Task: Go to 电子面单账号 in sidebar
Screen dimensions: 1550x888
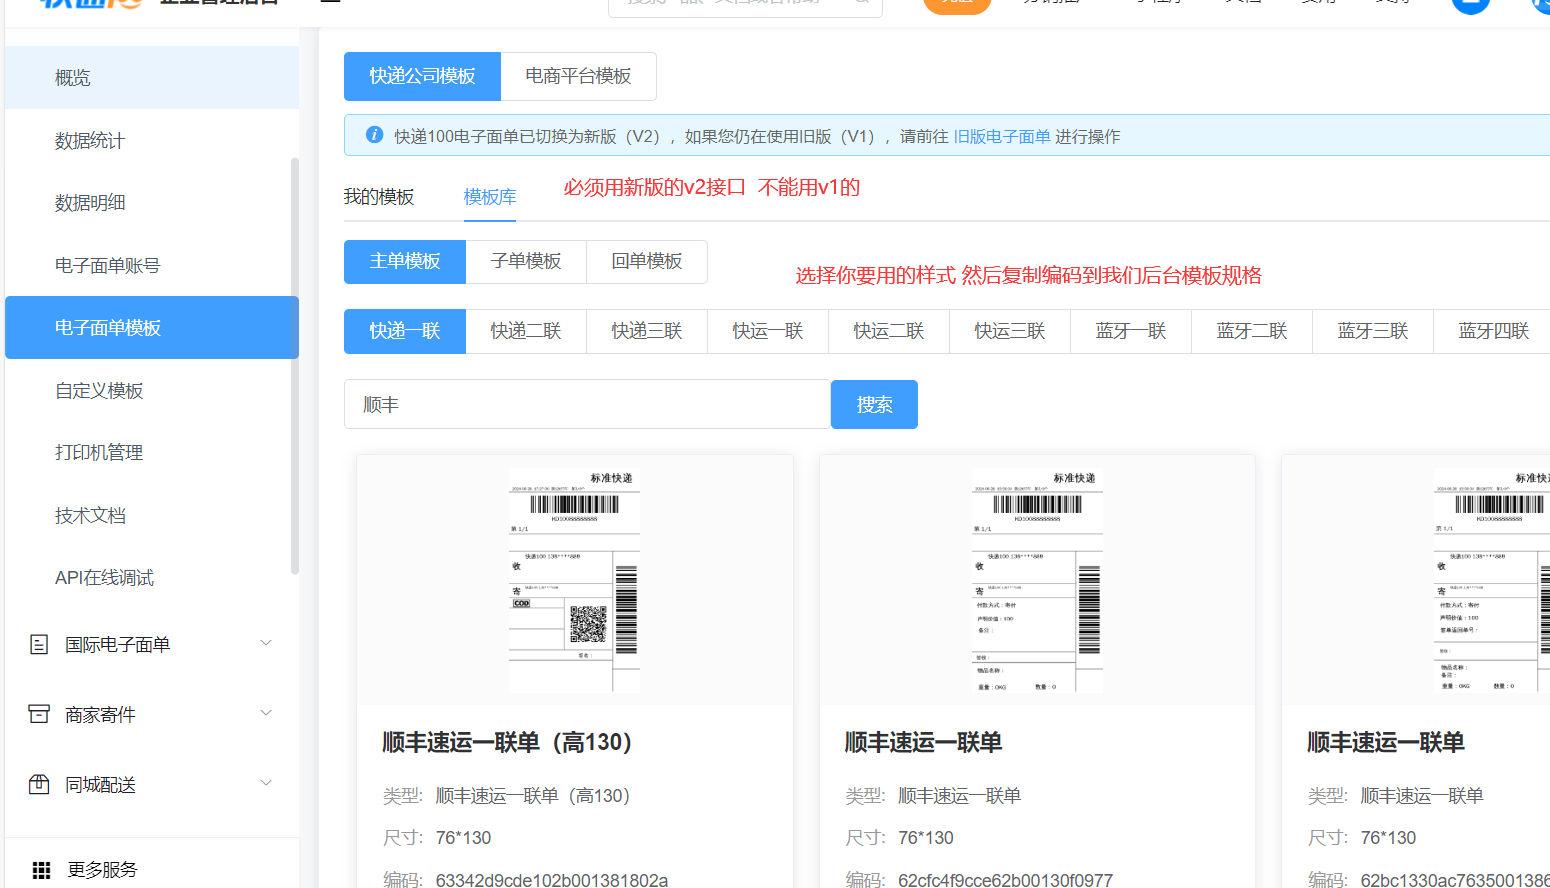Action: pos(107,266)
